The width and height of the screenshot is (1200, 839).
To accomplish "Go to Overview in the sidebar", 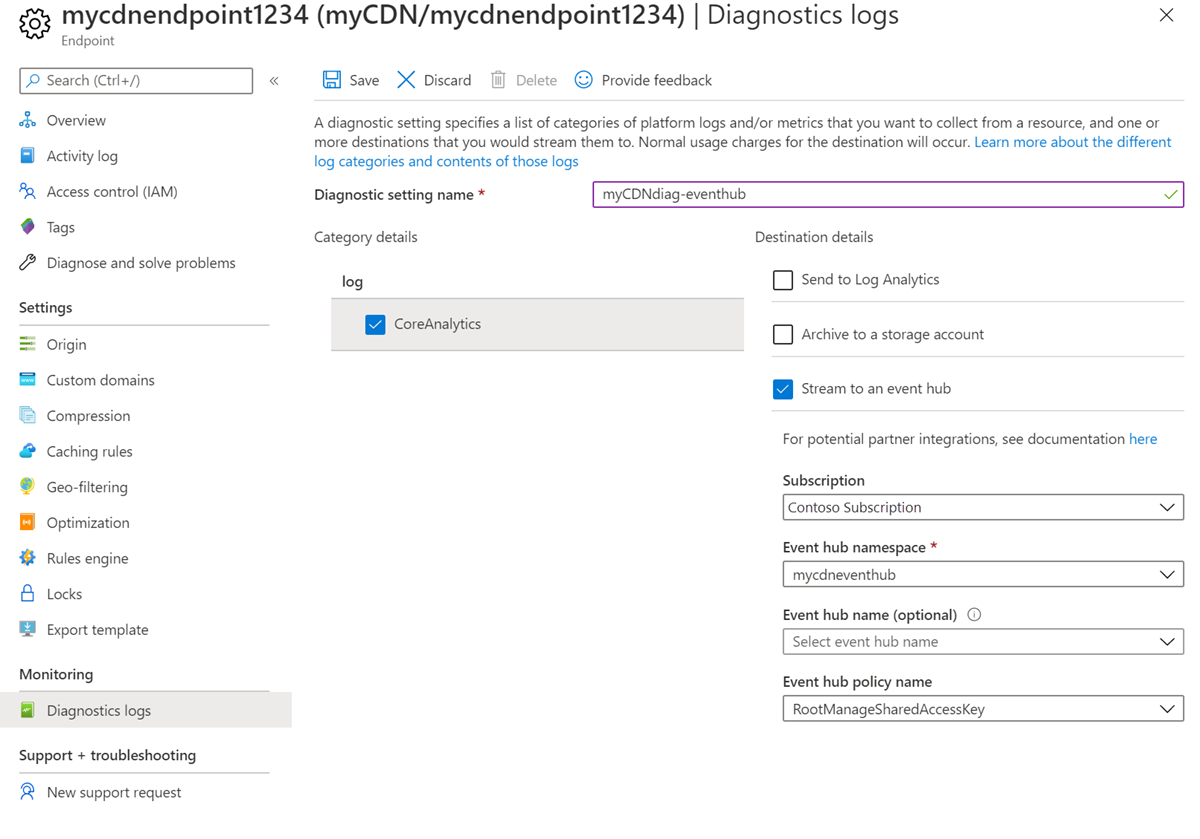I will [76, 120].
